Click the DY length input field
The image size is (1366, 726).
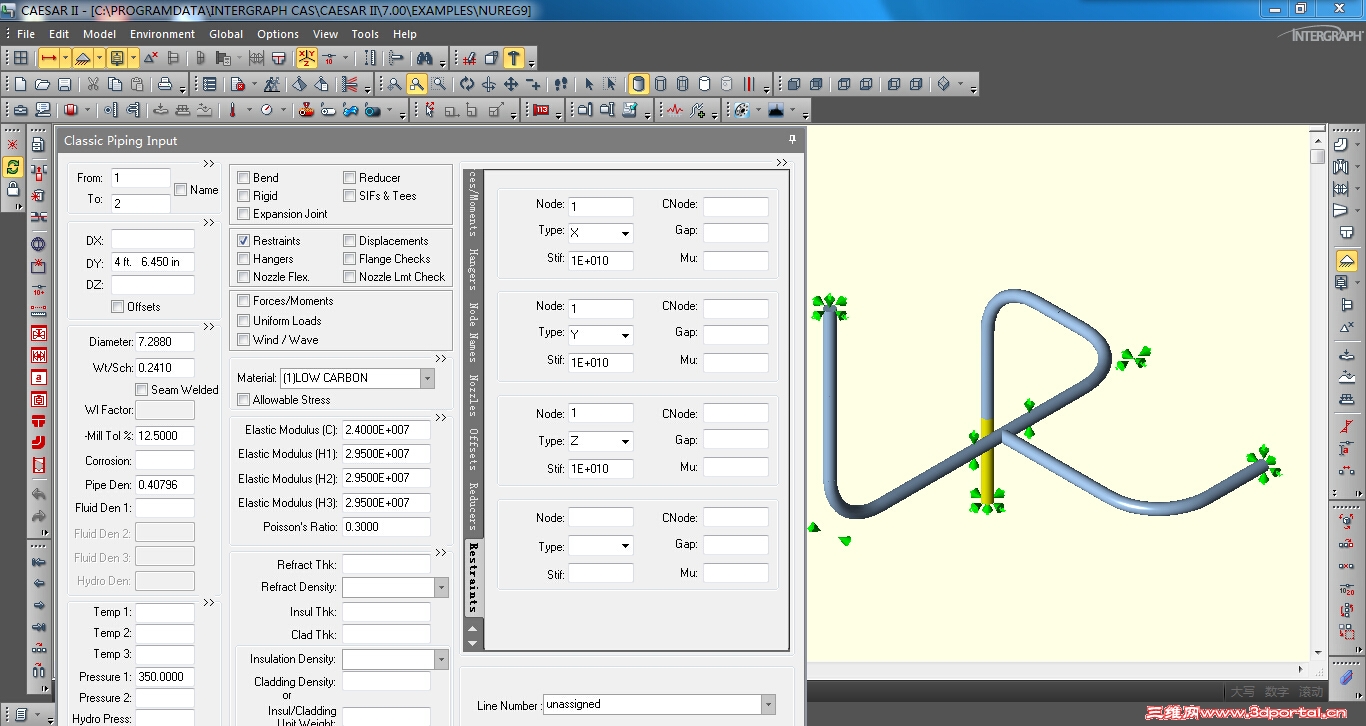153,262
